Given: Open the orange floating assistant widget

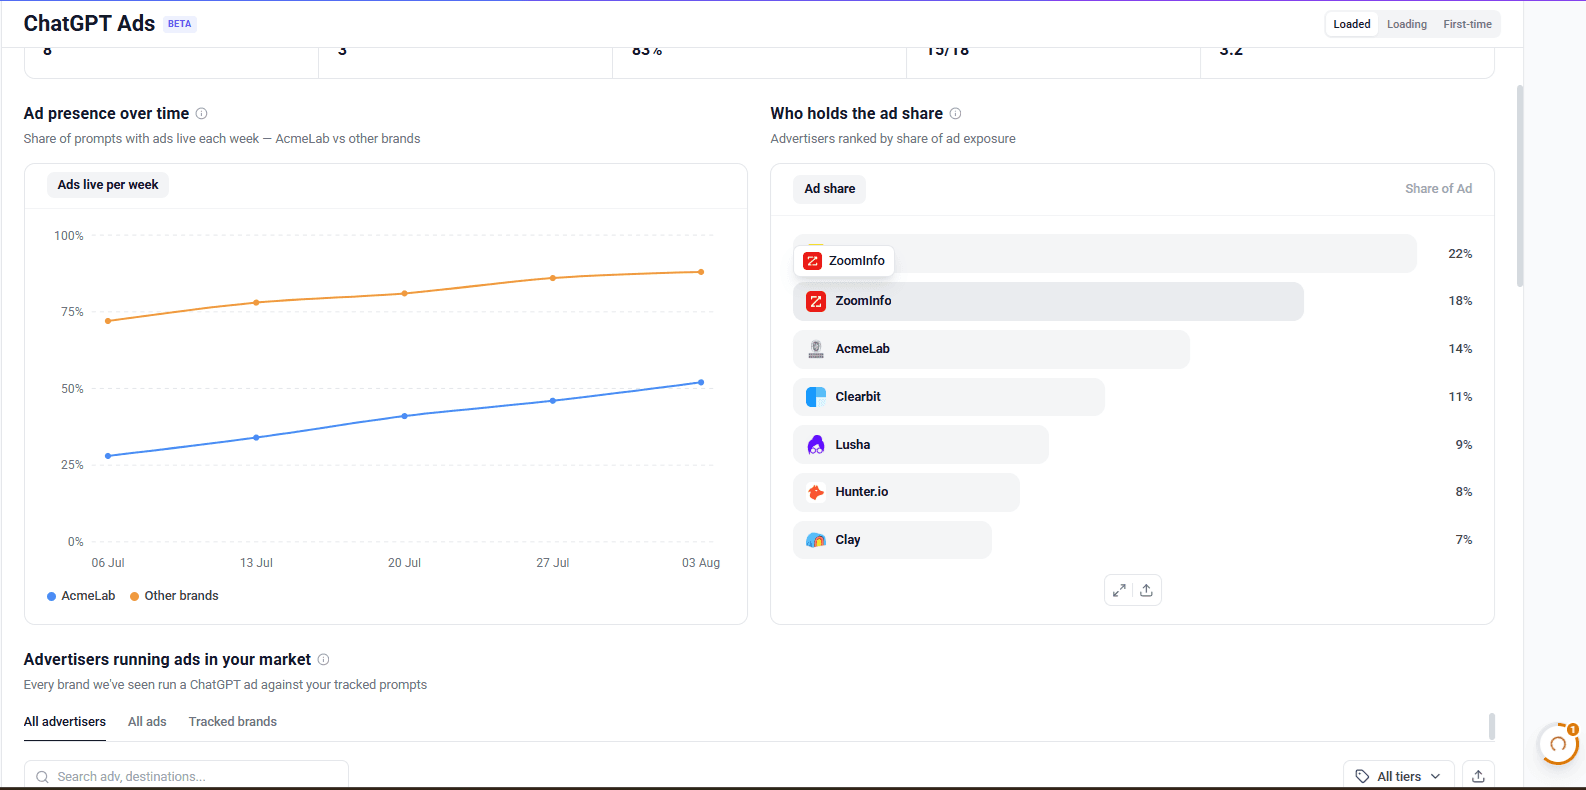Looking at the screenshot, I should (1558, 744).
